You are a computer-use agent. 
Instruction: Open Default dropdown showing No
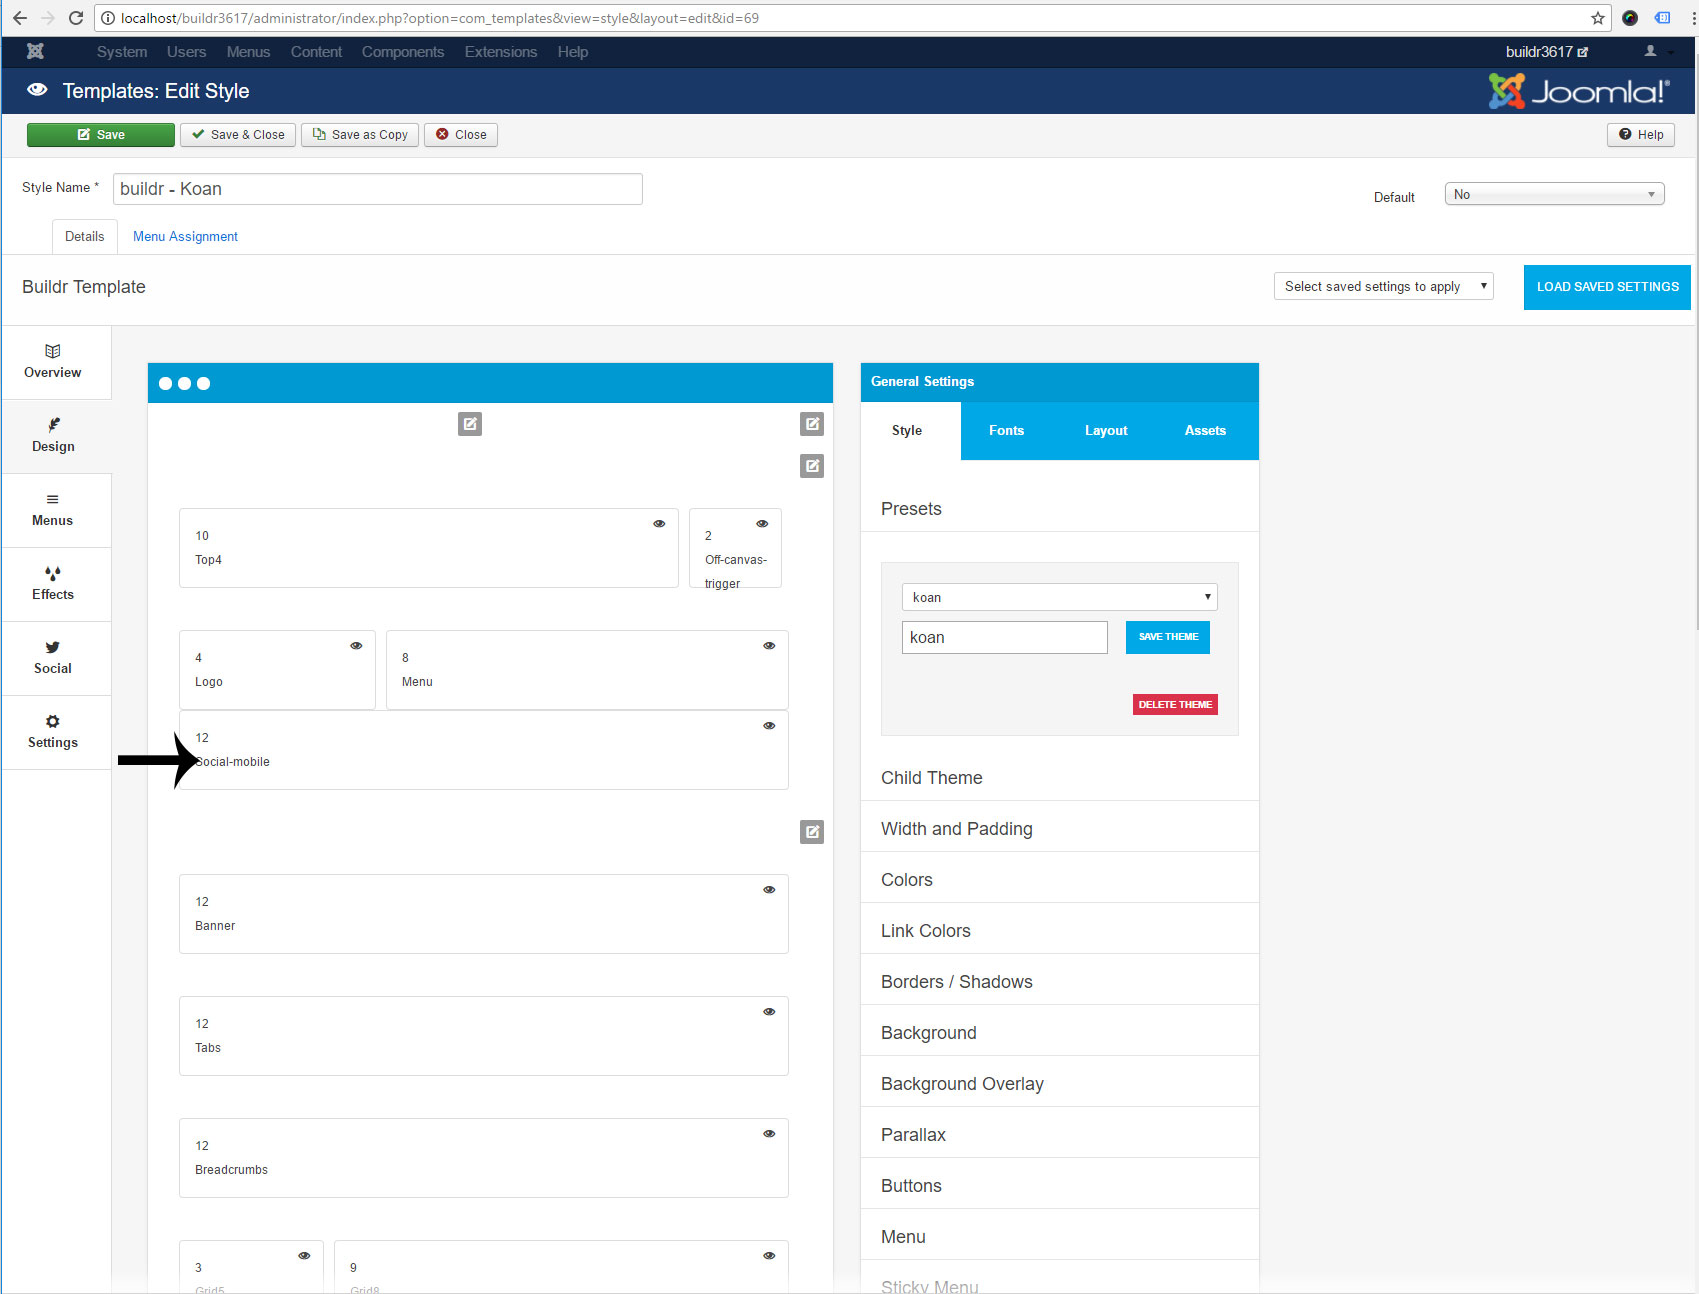[1554, 194]
